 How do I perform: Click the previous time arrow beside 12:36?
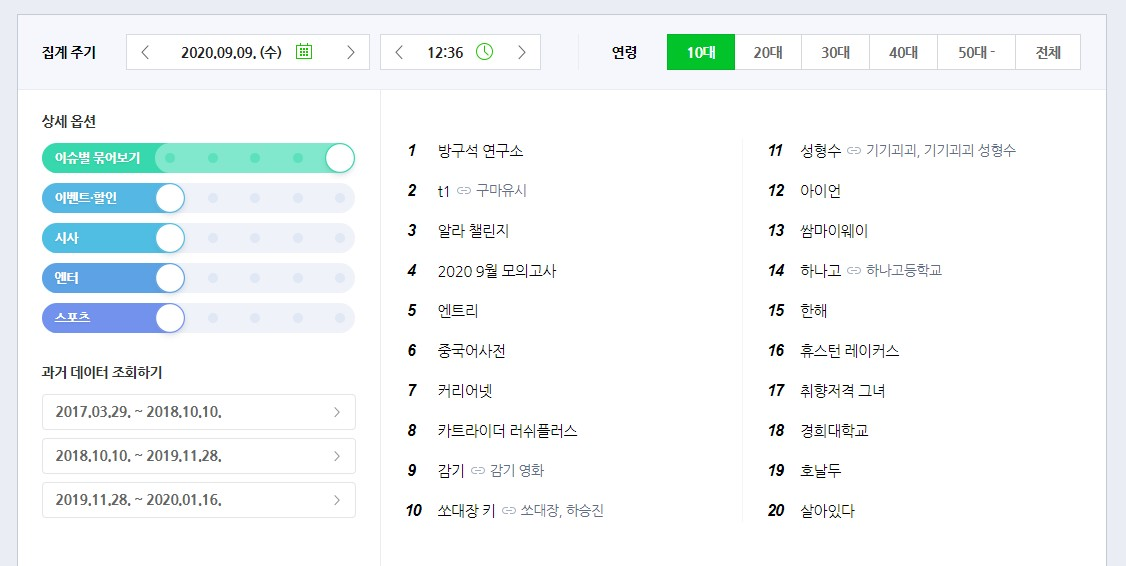[399, 52]
